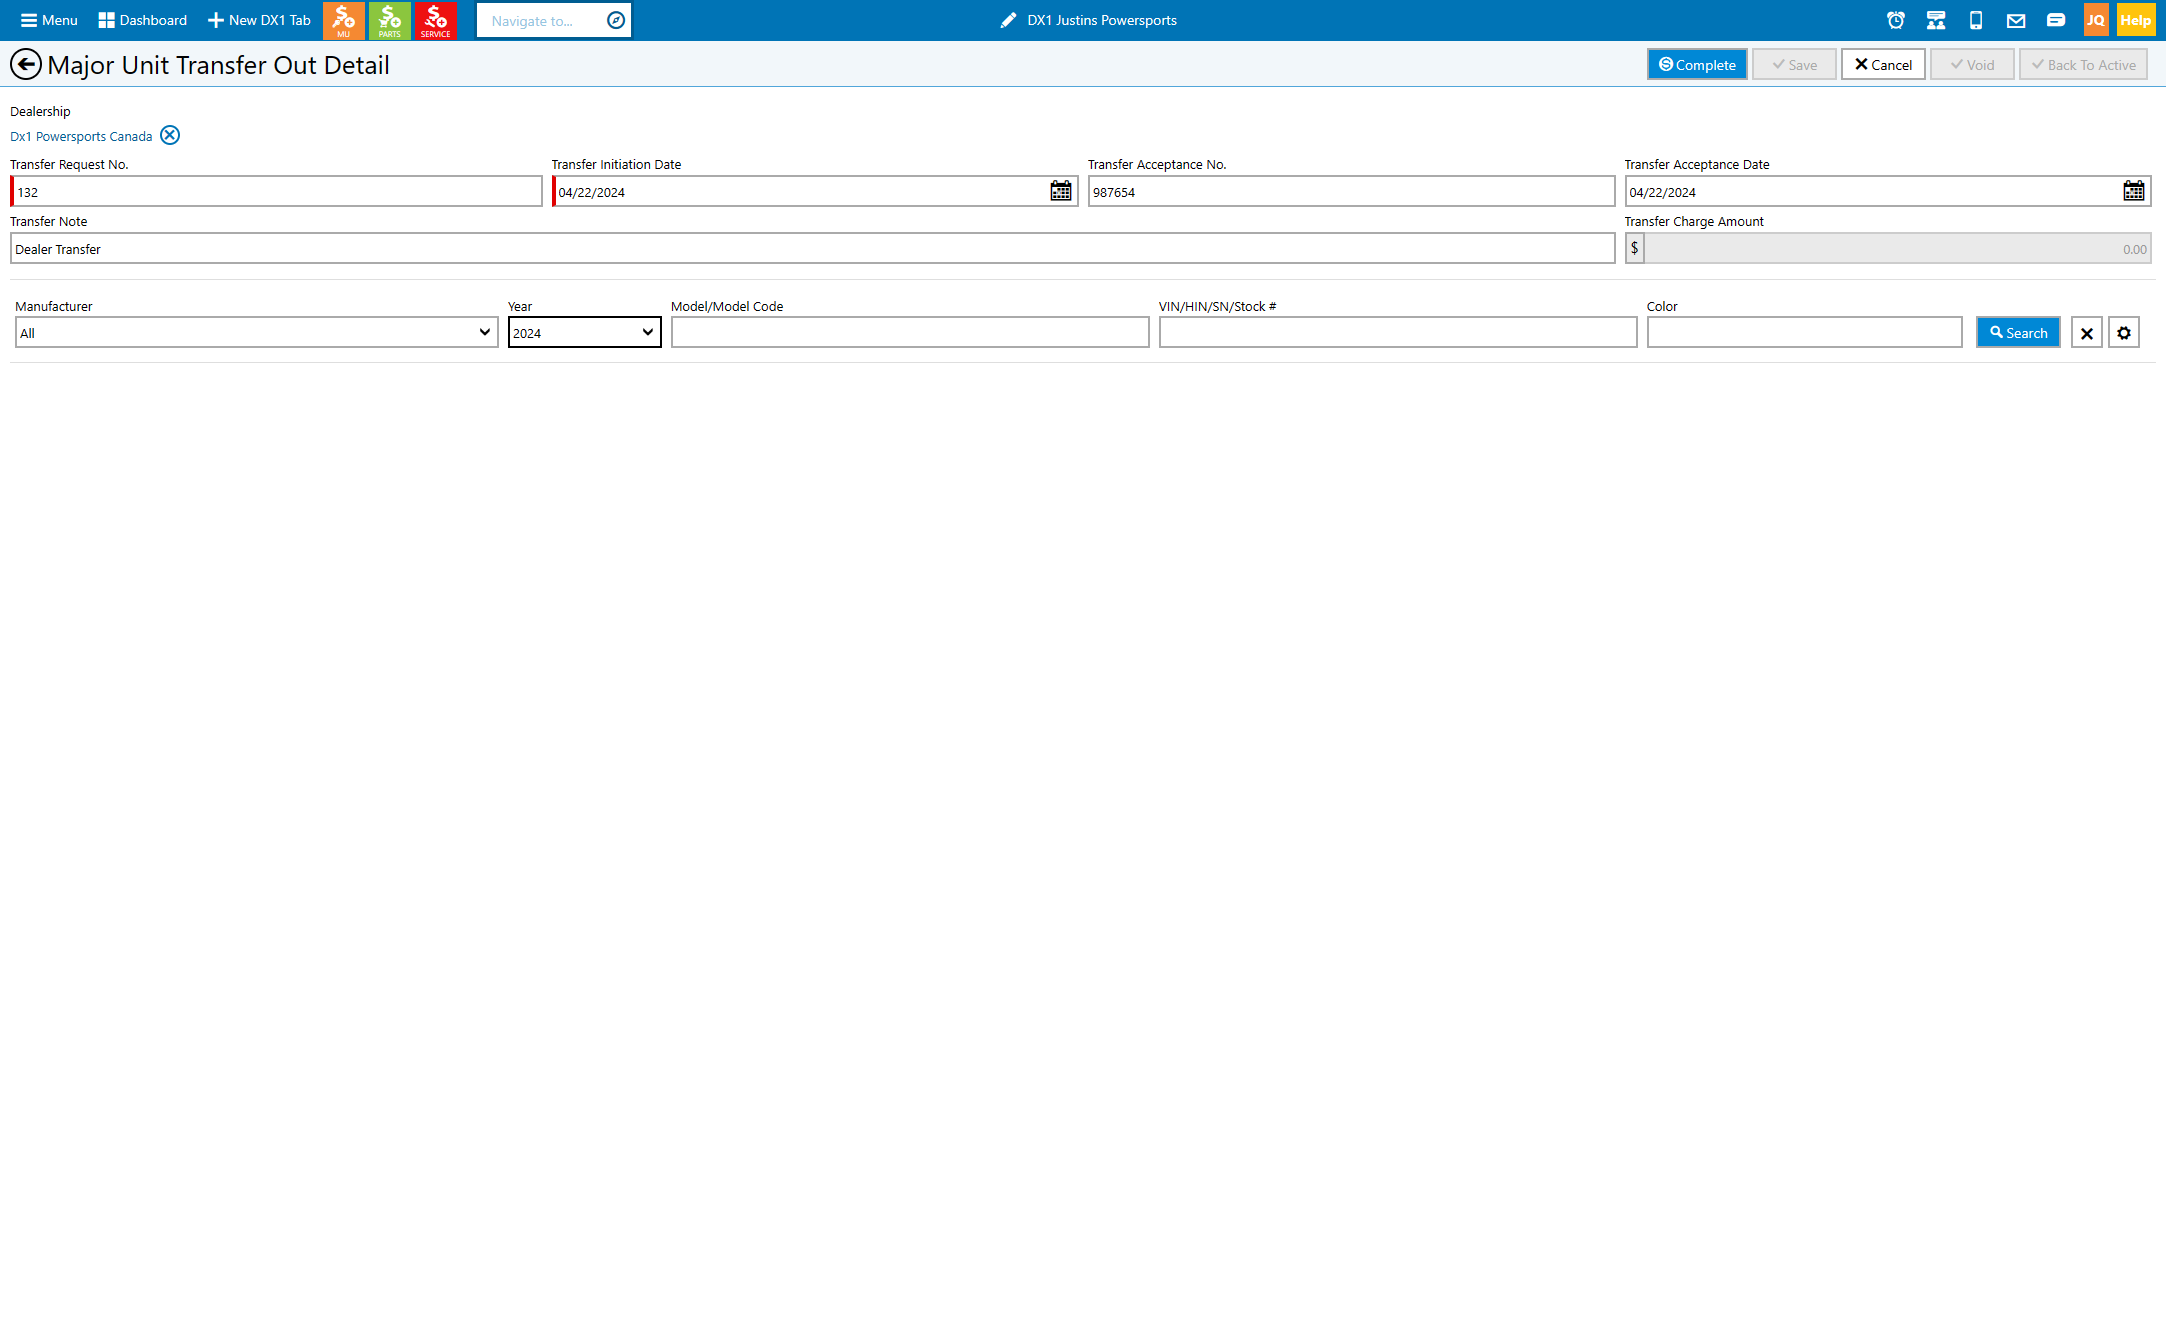The width and height of the screenshot is (2166, 1330).
Task: Click the Dx1 Powersports Canada link
Action: [82, 137]
